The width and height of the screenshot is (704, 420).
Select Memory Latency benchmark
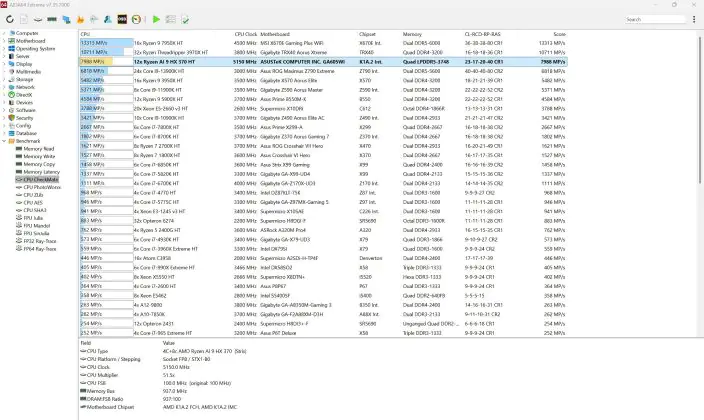click(41, 172)
